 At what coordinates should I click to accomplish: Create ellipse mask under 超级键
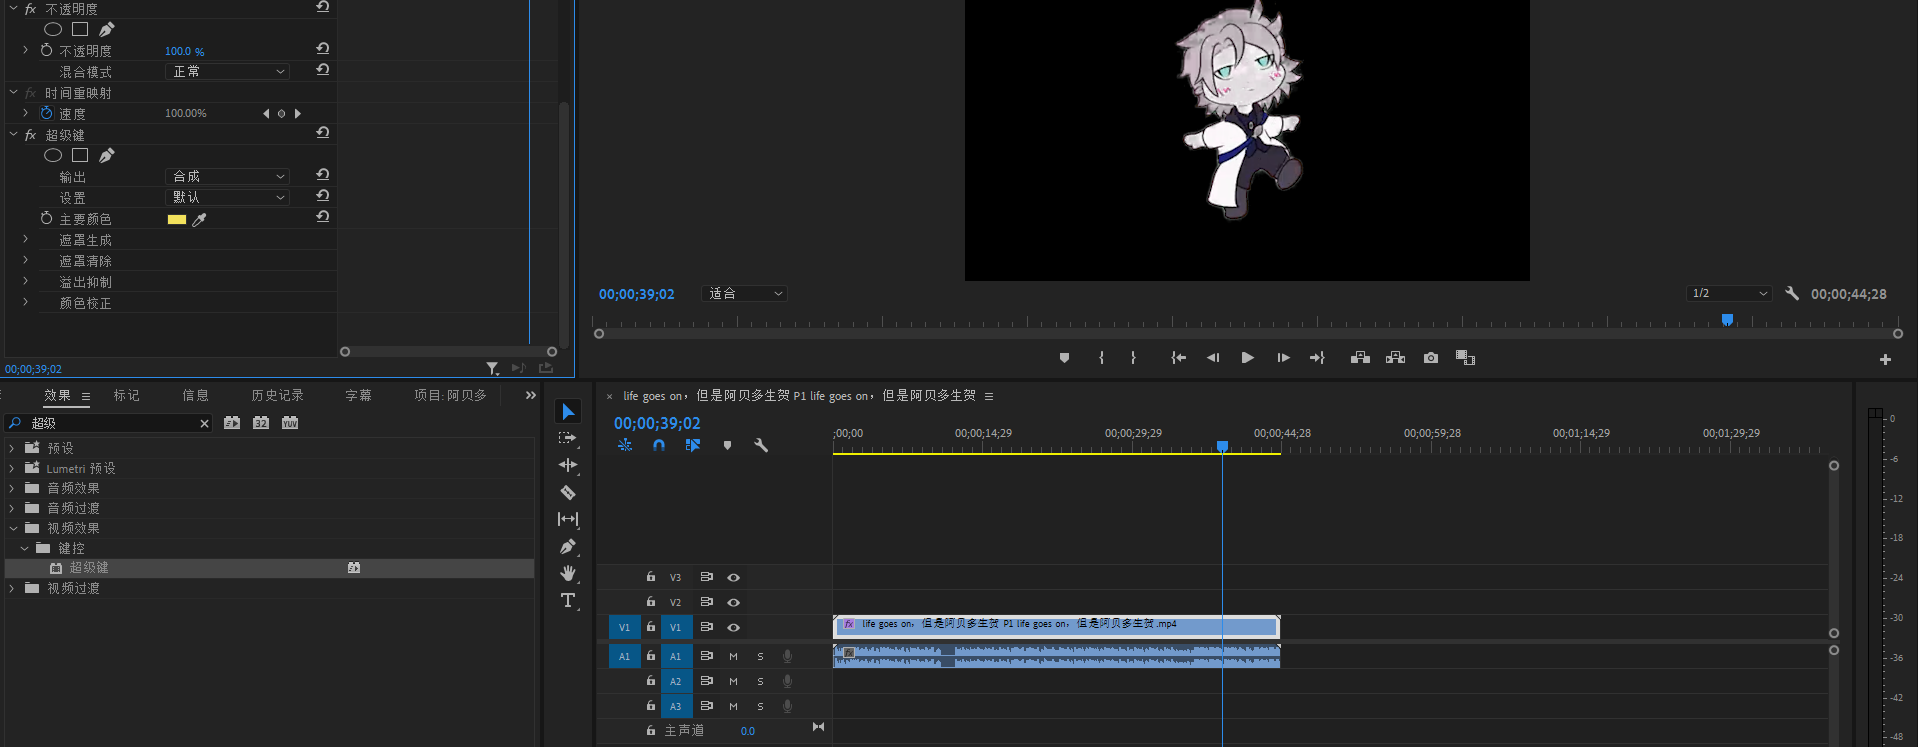tap(53, 155)
